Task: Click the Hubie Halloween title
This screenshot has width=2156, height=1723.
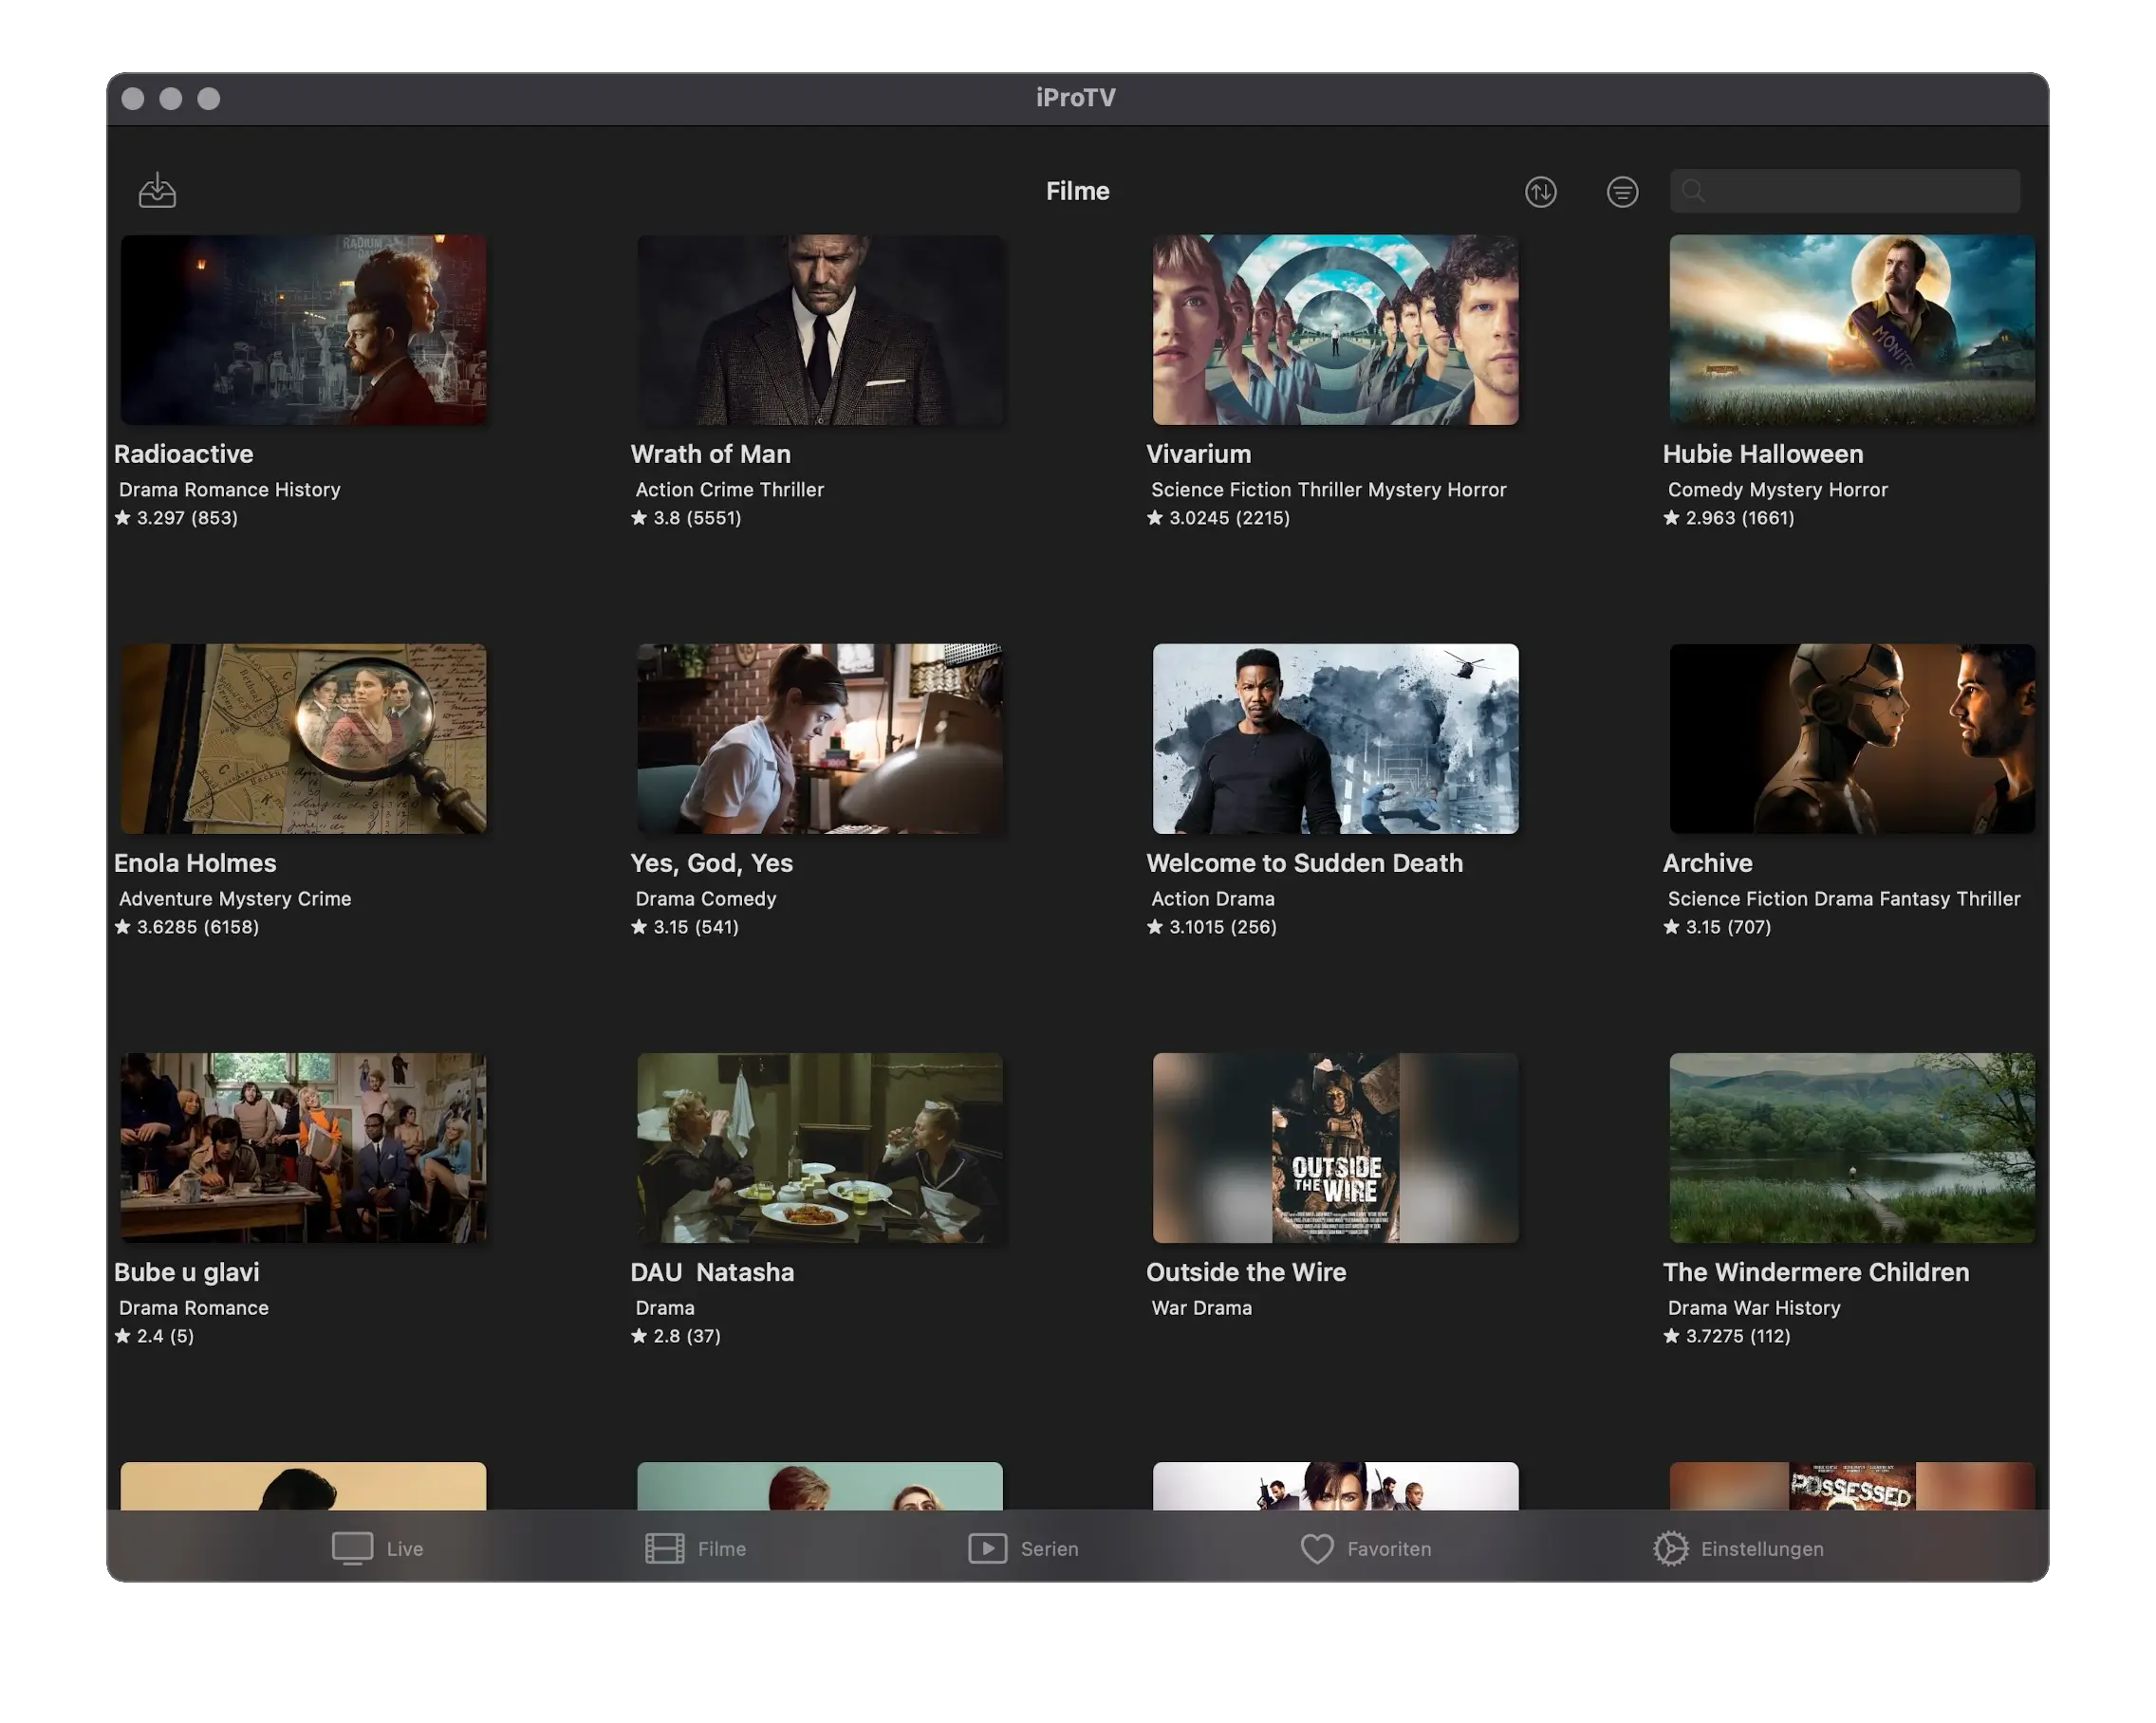Action: tap(1763, 454)
